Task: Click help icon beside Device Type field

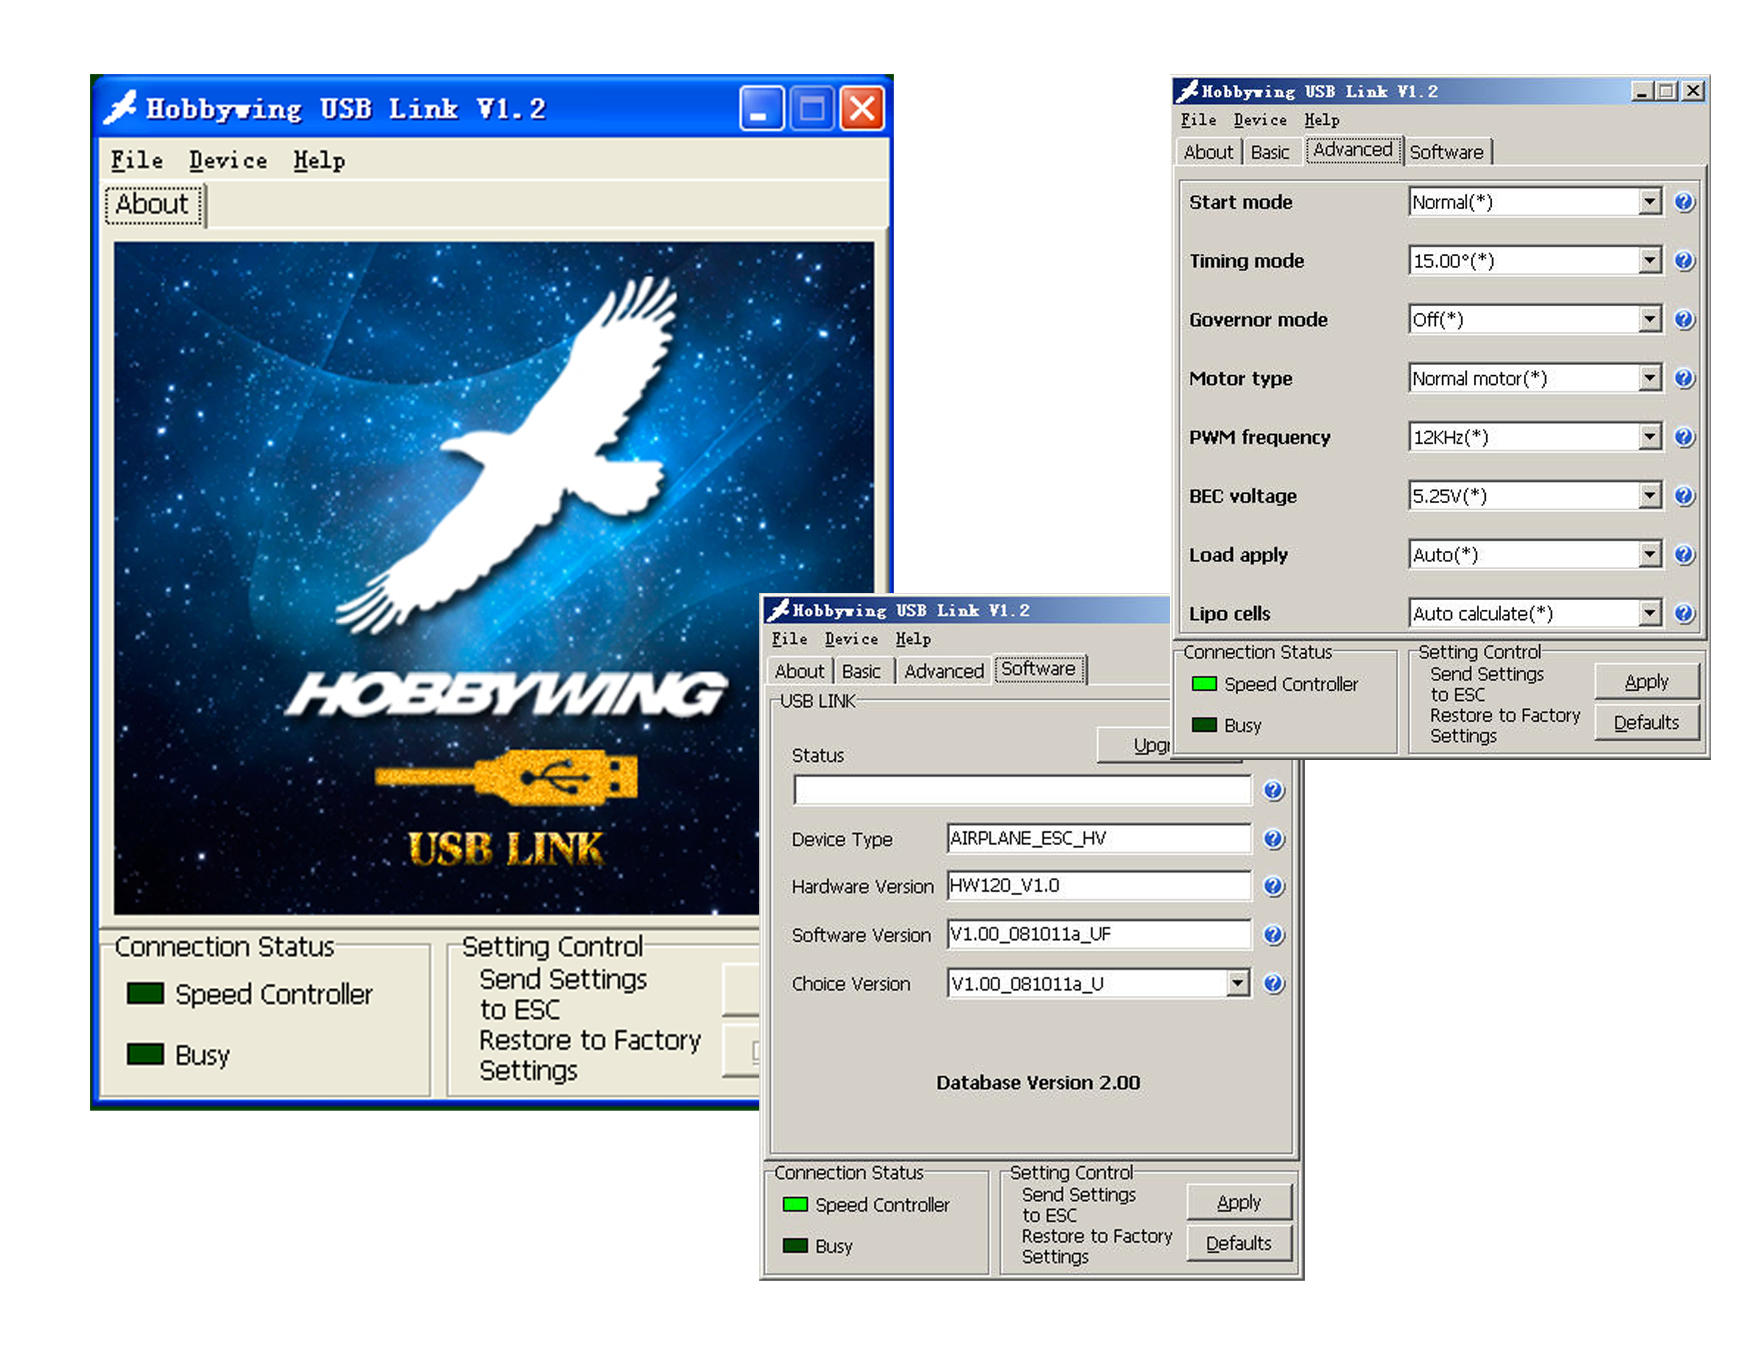Action: click(x=1273, y=839)
